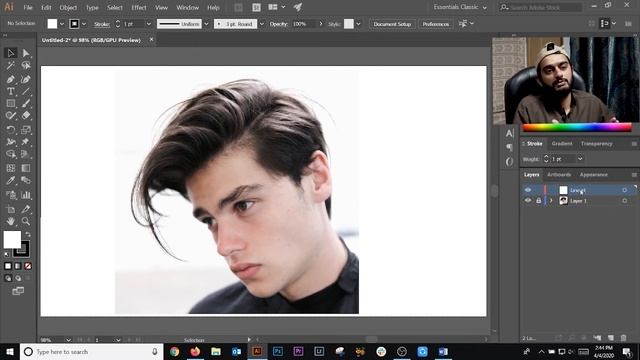Choose the Rectangle tool
The height and width of the screenshot is (360, 640).
11,104
